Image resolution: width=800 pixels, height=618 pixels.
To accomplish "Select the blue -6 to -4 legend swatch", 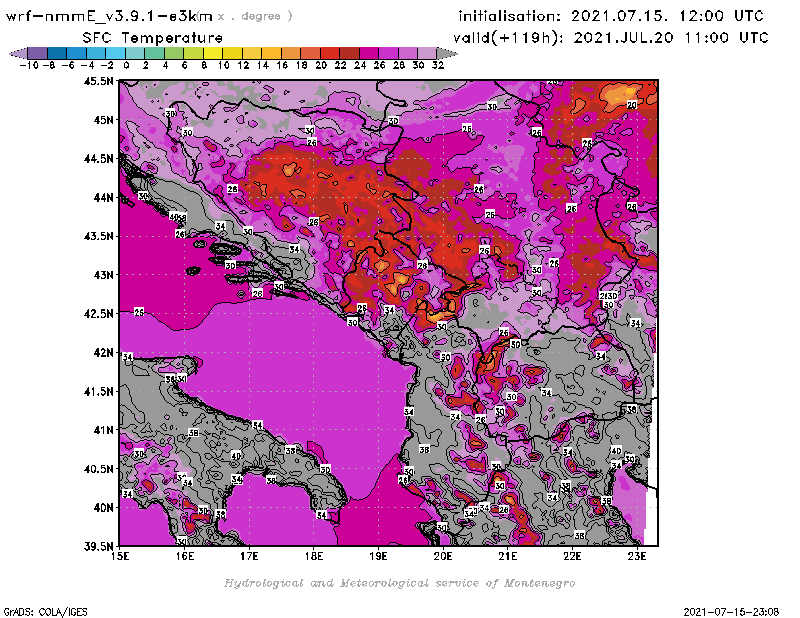I will coord(77,53).
